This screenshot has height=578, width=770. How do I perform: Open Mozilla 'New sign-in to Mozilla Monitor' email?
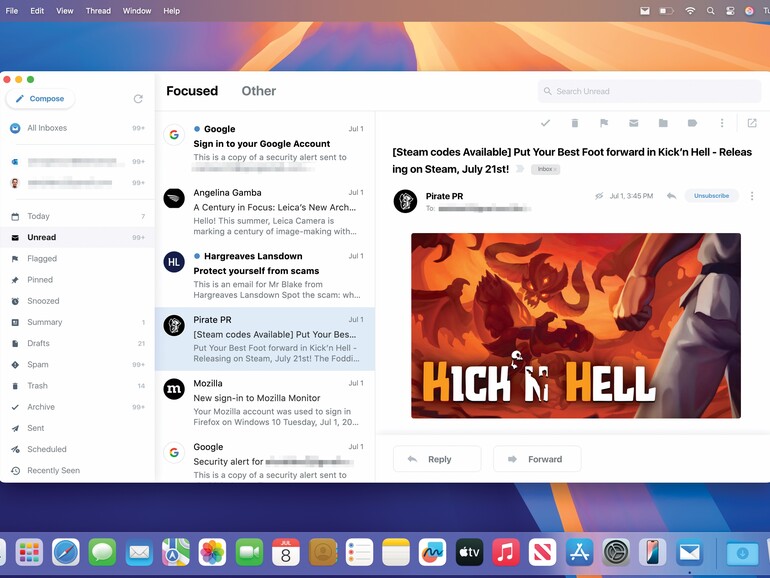tap(265, 402)
